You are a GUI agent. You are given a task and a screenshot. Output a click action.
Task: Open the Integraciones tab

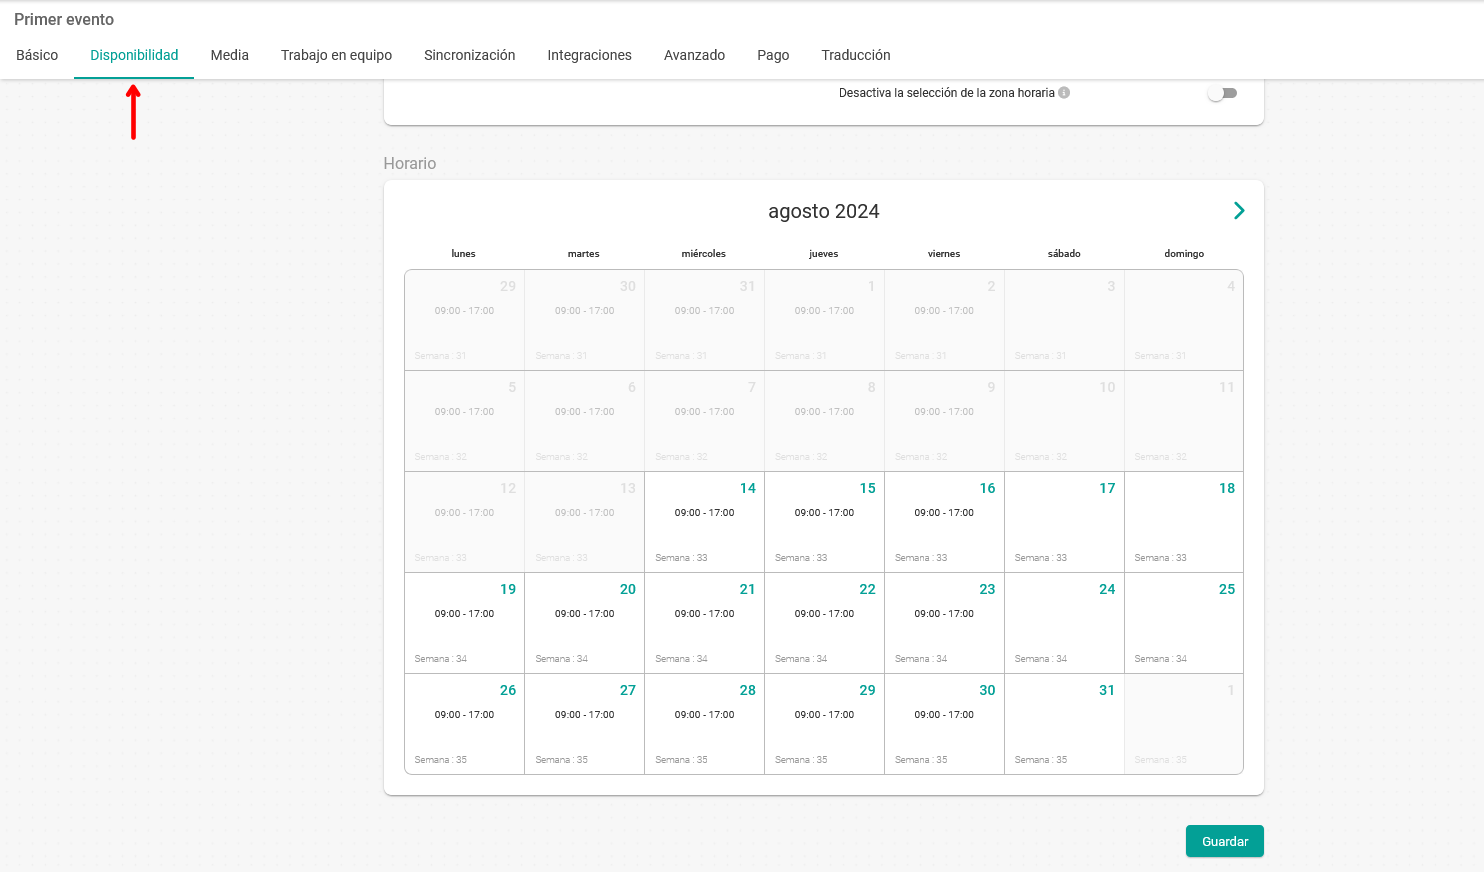[x=589, y=55]
